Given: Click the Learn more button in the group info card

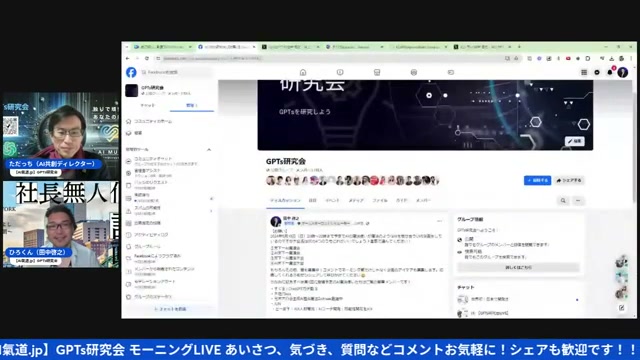Looking at the screenshot, I should (x=518, y=268).
